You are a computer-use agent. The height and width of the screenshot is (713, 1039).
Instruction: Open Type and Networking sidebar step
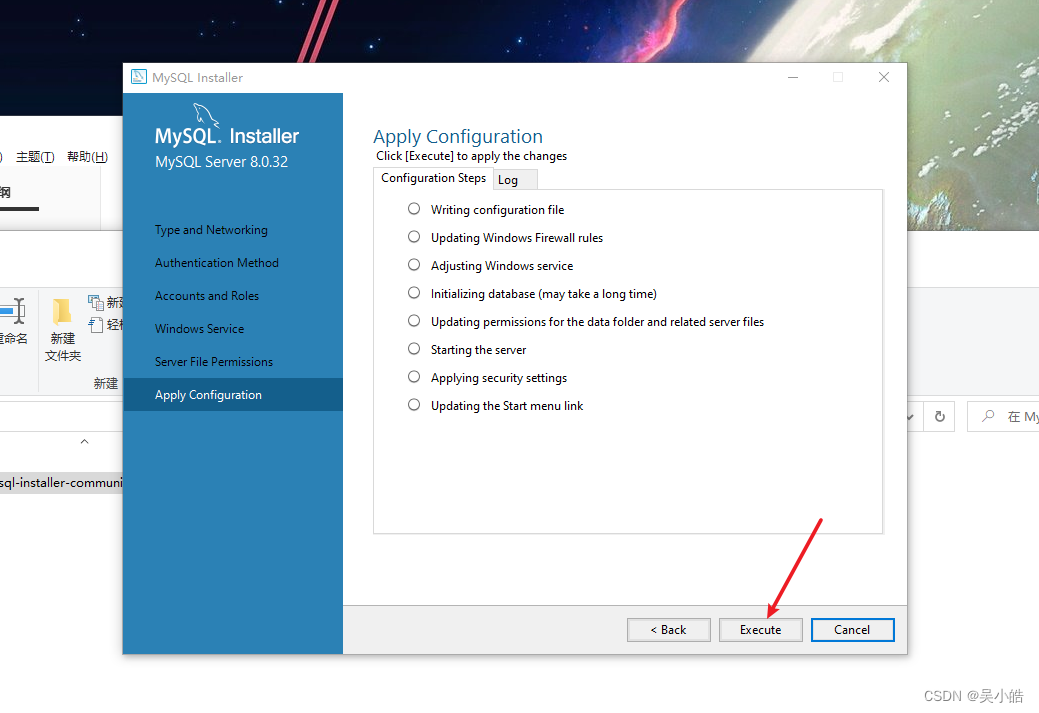coord(211,230)
